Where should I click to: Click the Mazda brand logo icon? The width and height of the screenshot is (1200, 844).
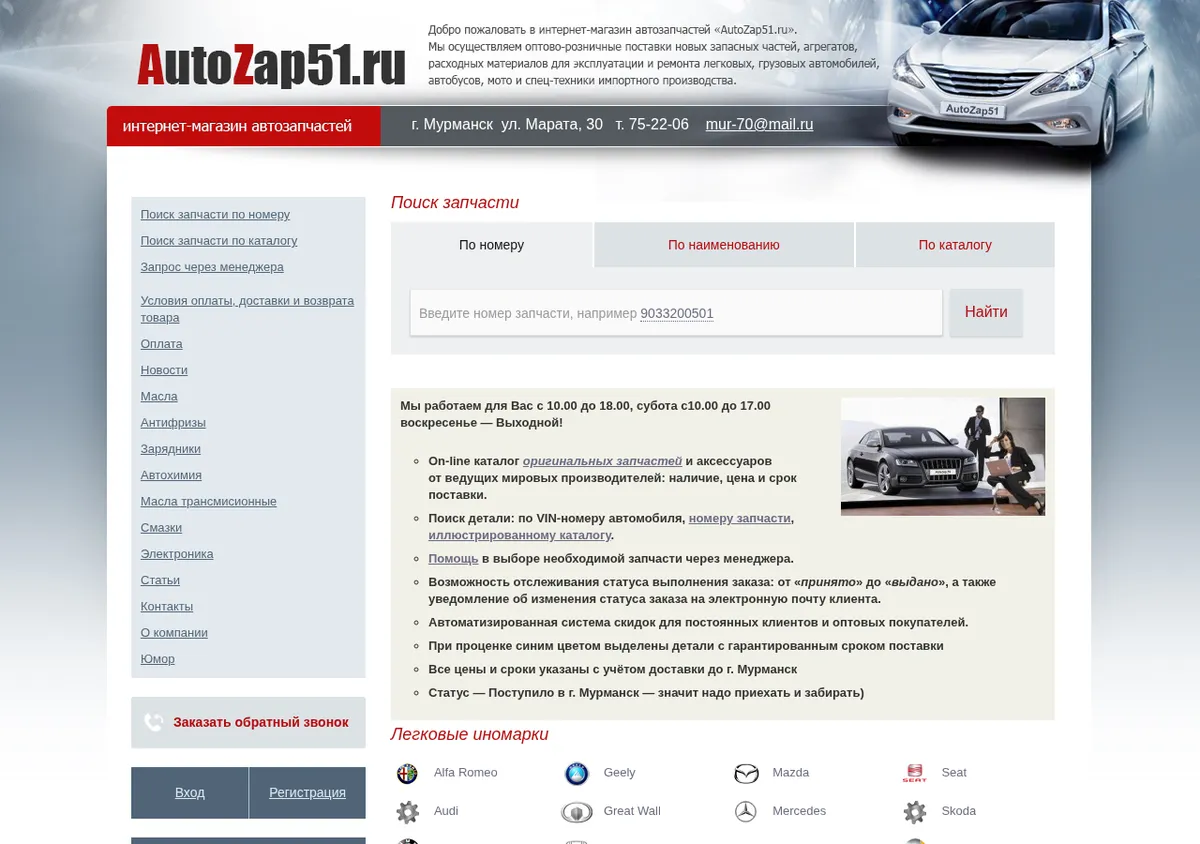(746, 773)
